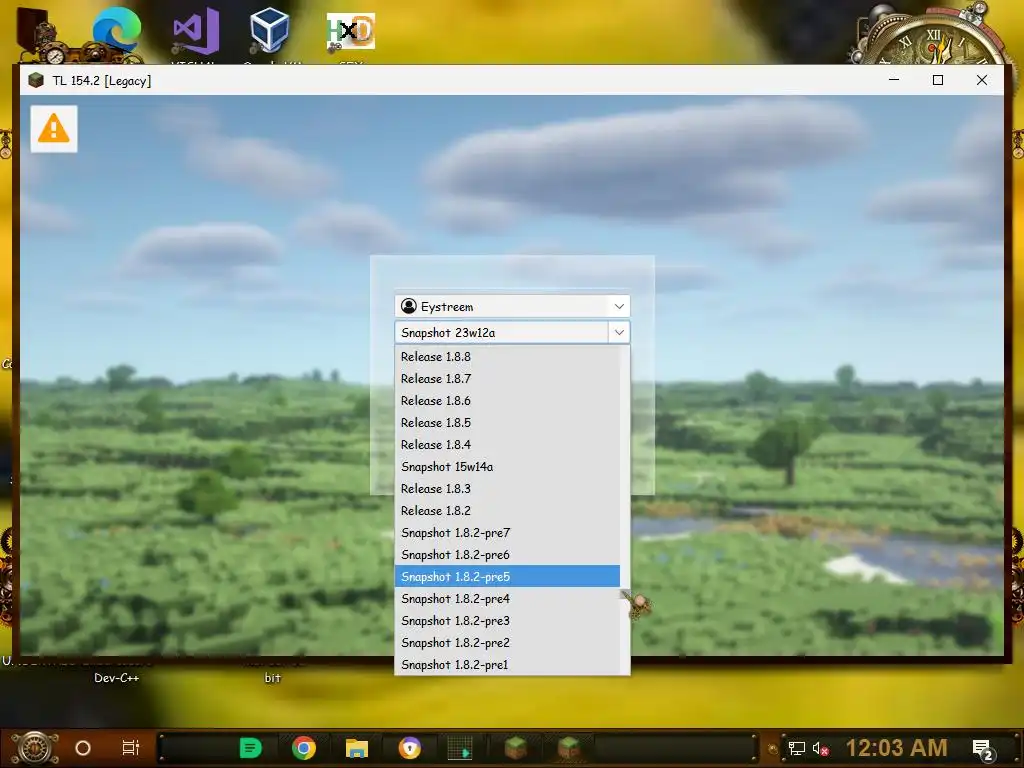
Task: Open Google Chrome from the taskbar
Action: [304, 748]
